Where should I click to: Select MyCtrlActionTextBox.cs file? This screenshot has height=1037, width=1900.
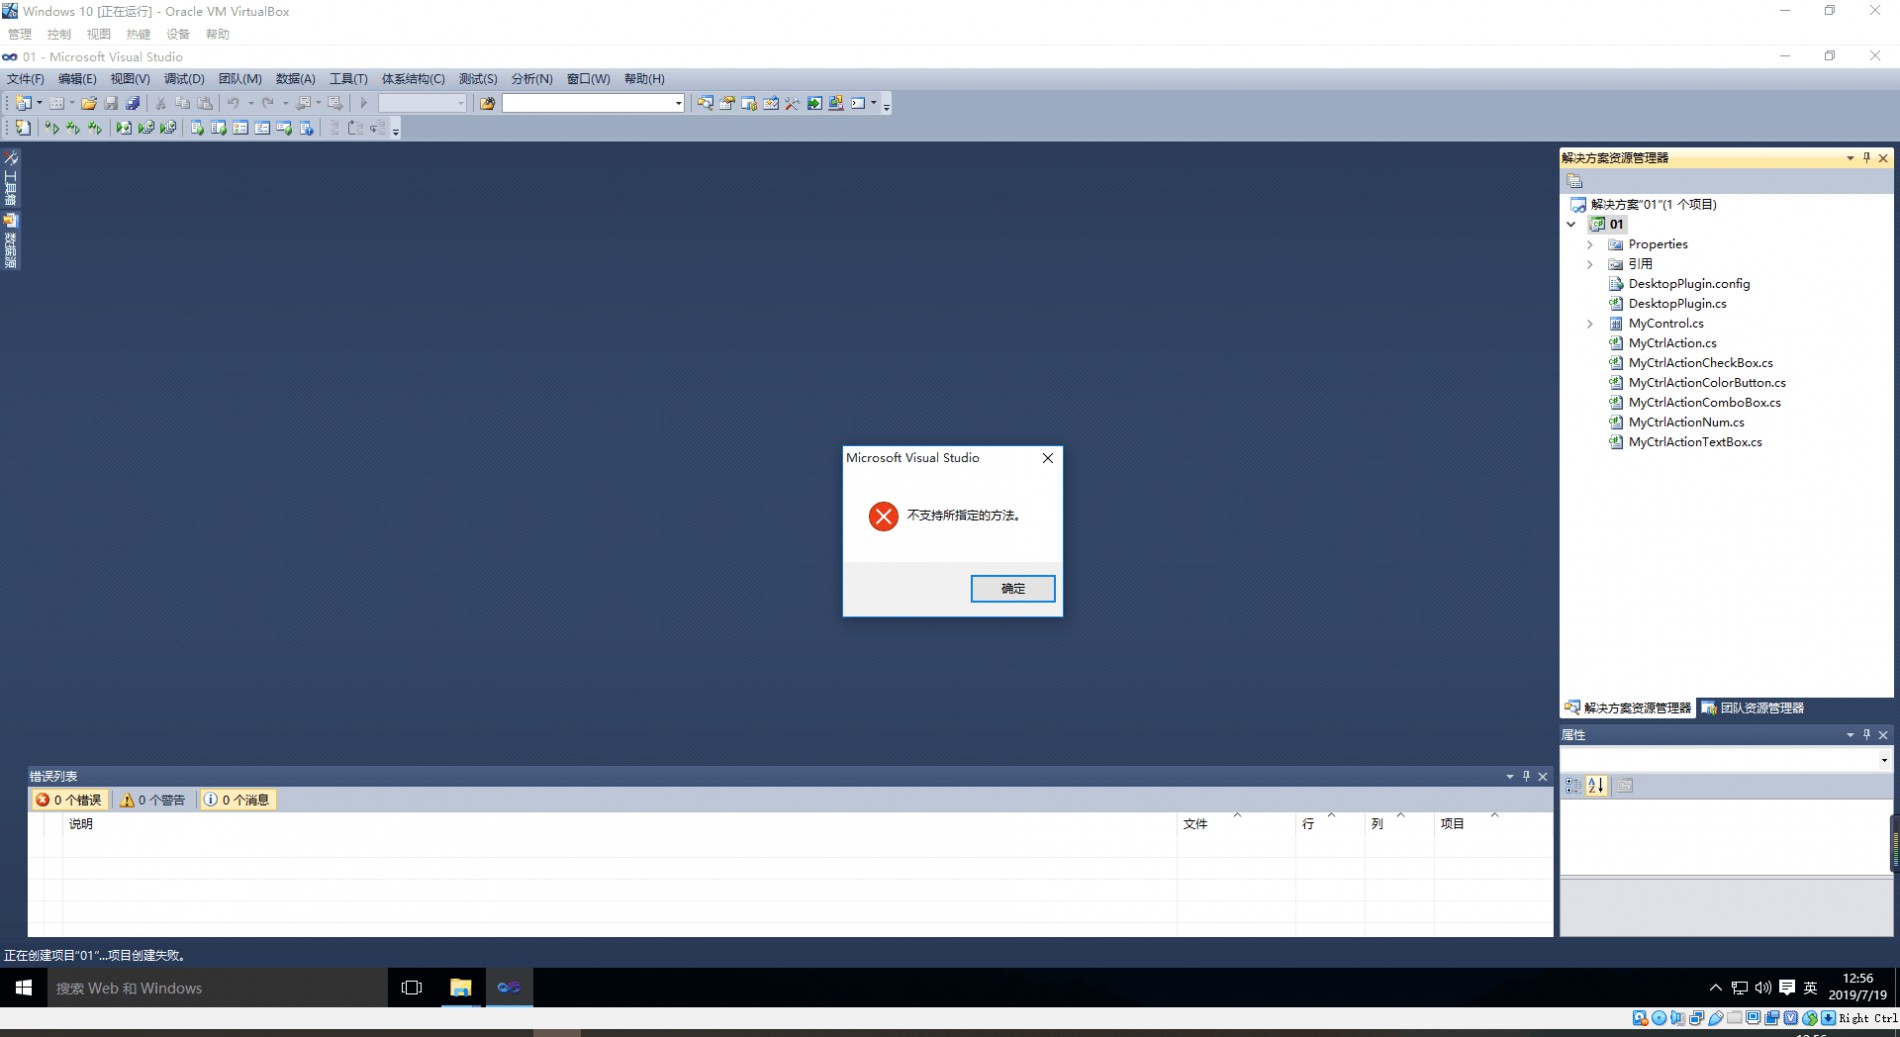point(1695,442)
